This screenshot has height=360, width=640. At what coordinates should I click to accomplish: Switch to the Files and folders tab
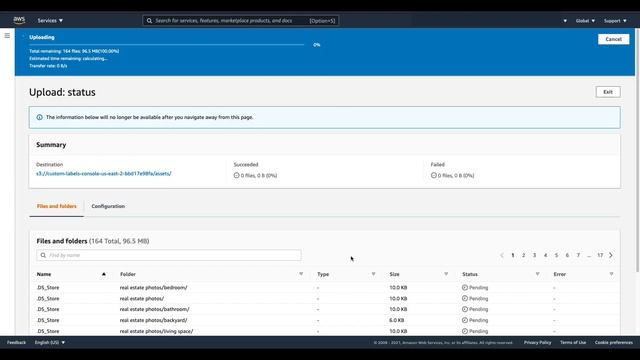(57, 206)
